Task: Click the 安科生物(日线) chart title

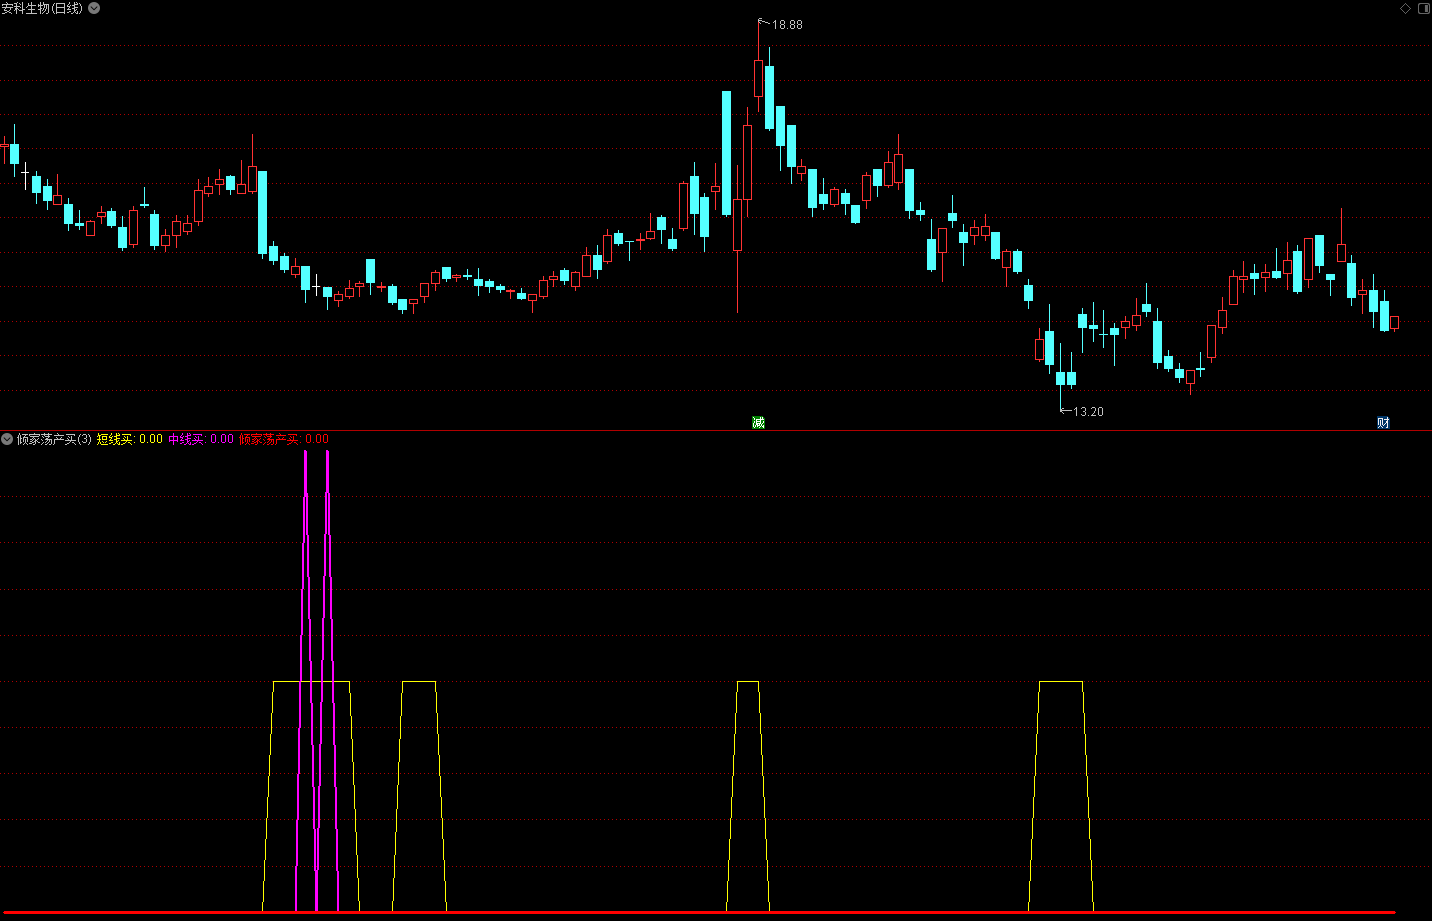Action: (x=42, y=8)
